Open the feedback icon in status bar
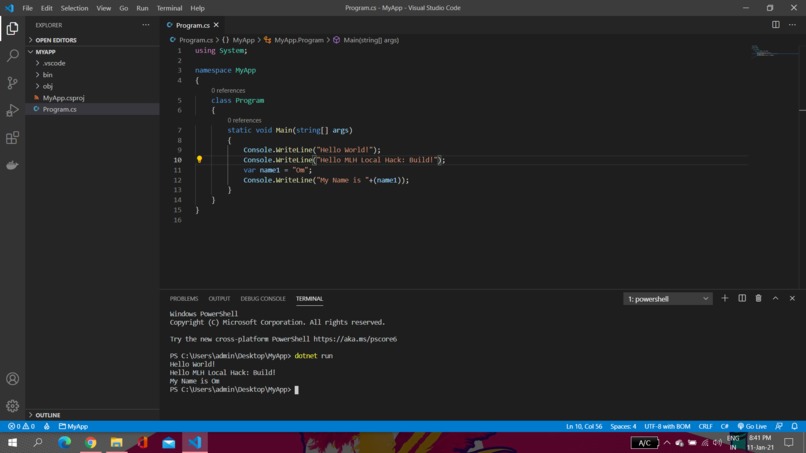This screenshot has height=453, width=806. (779, 426)
